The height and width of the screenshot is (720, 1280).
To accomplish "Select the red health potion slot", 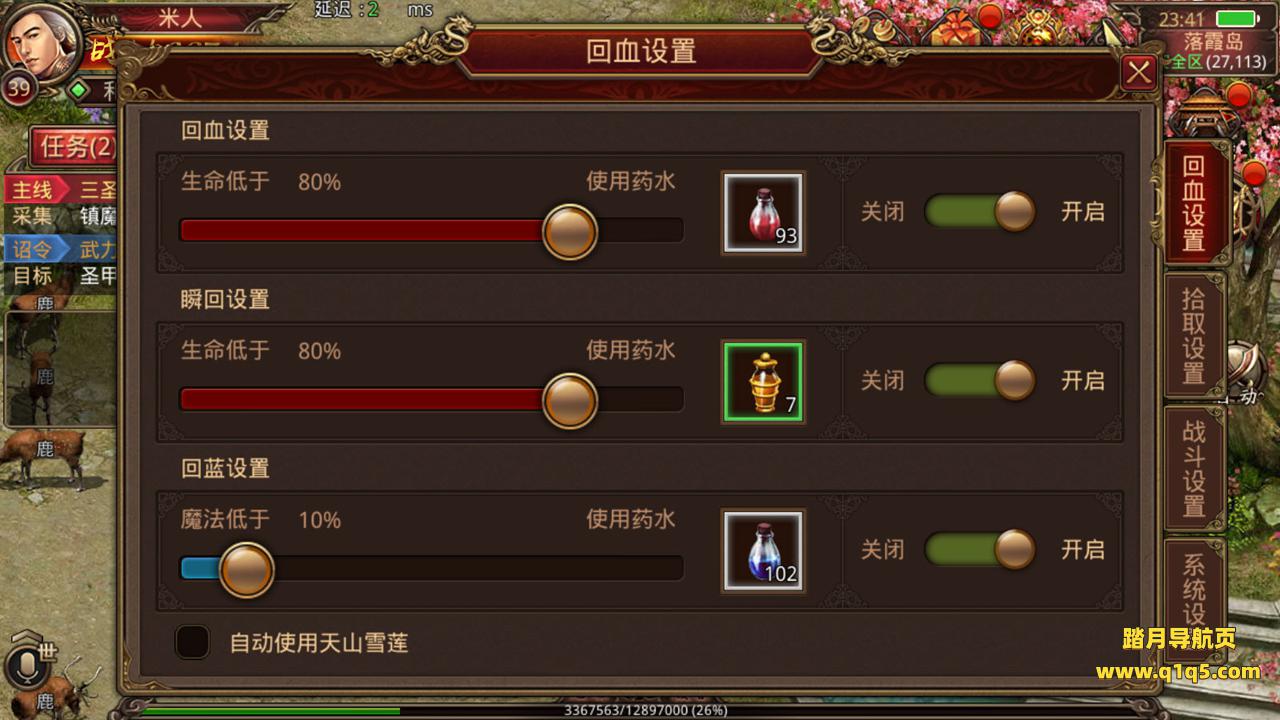I will click(763, 212).
